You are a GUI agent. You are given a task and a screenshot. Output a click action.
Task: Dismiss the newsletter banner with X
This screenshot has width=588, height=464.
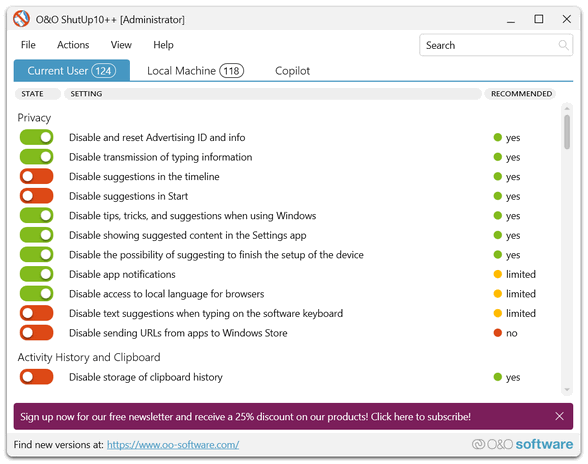point(559,416)
